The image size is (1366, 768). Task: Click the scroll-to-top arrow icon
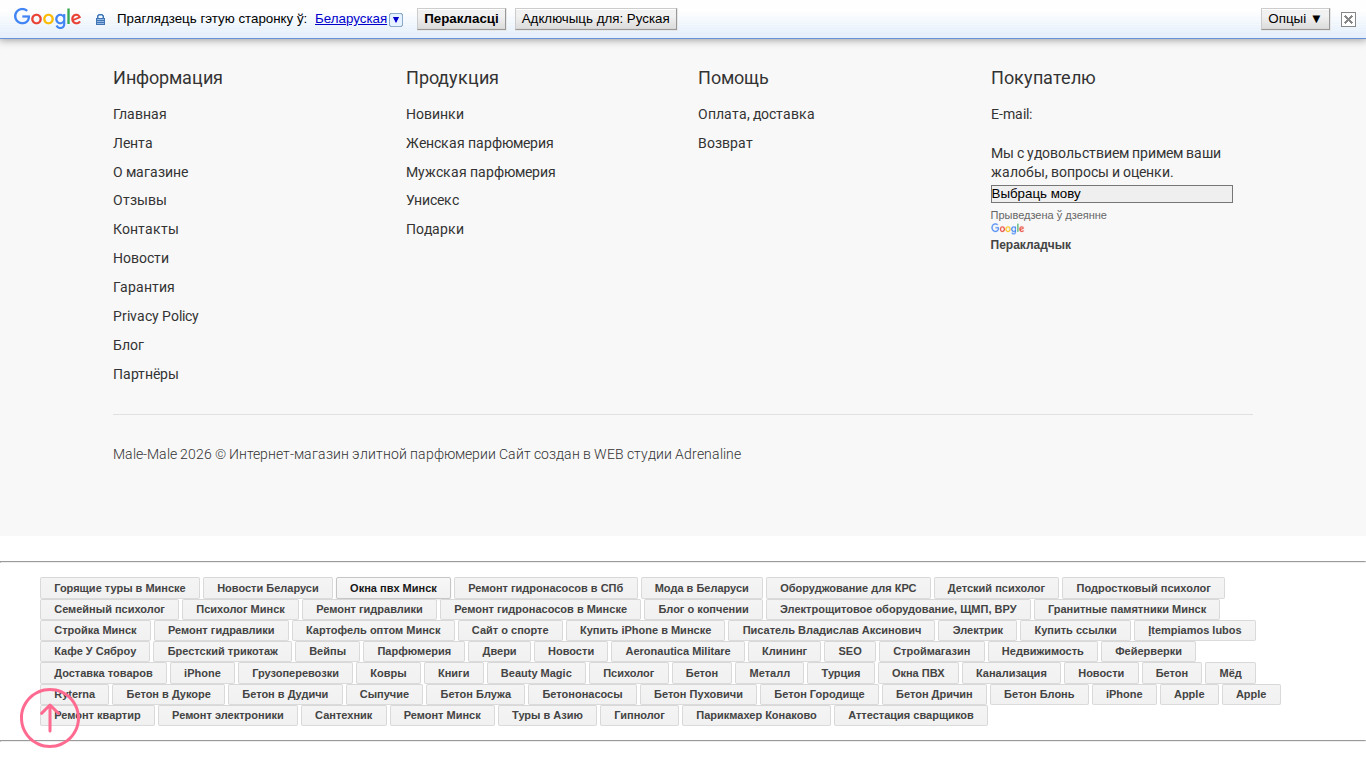point(50,718)
